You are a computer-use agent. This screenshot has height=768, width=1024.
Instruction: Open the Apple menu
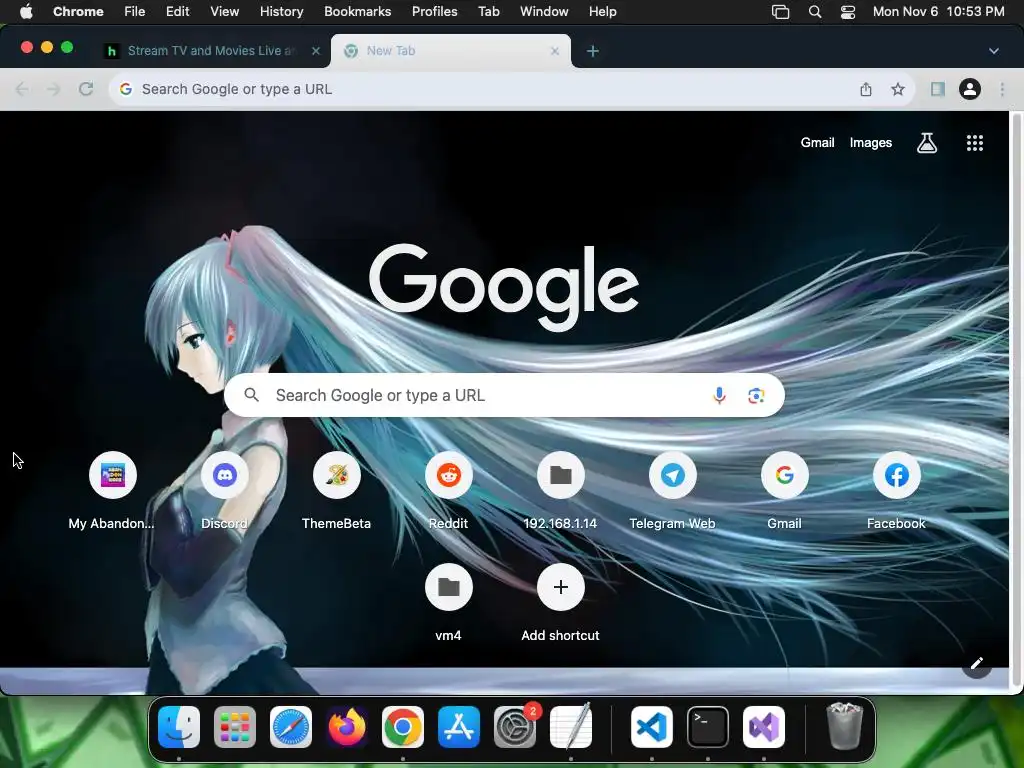(26, 12)
